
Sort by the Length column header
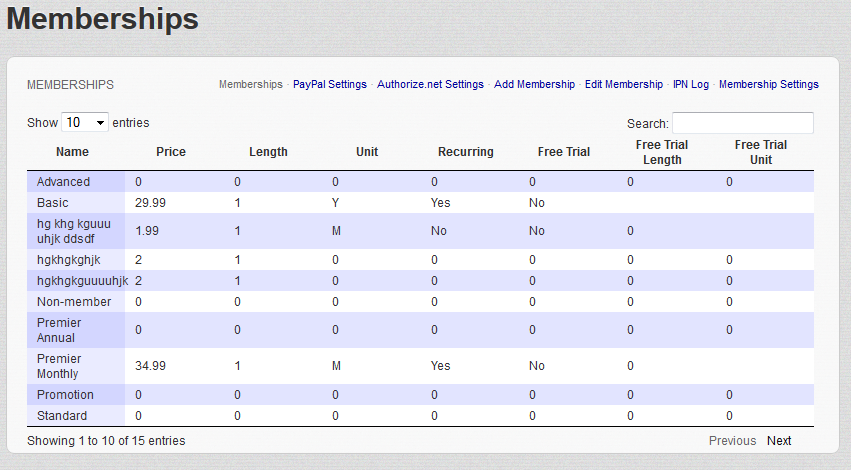[x=268, y=152]
